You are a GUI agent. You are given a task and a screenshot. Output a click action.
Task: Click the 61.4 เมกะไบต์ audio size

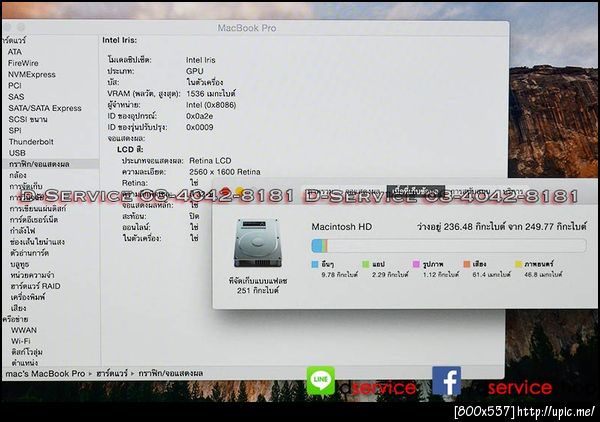pyautogui.click(x=492, y=275)
